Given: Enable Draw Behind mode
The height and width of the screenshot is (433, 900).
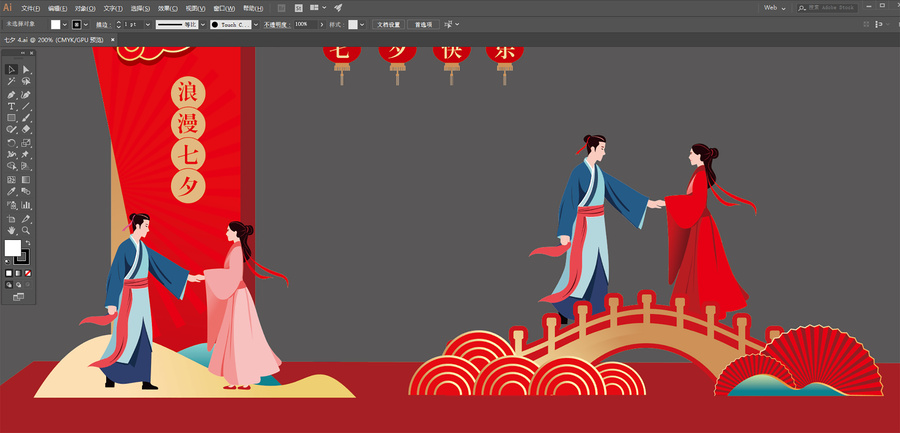Looking at the screenshot, I should tap(18, 284).
